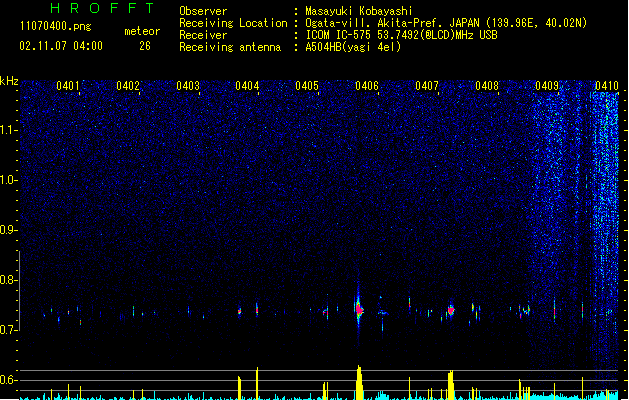Click the 0405 time marker
The width and height of the screenshot is (629, 400).
click(307, 86)
